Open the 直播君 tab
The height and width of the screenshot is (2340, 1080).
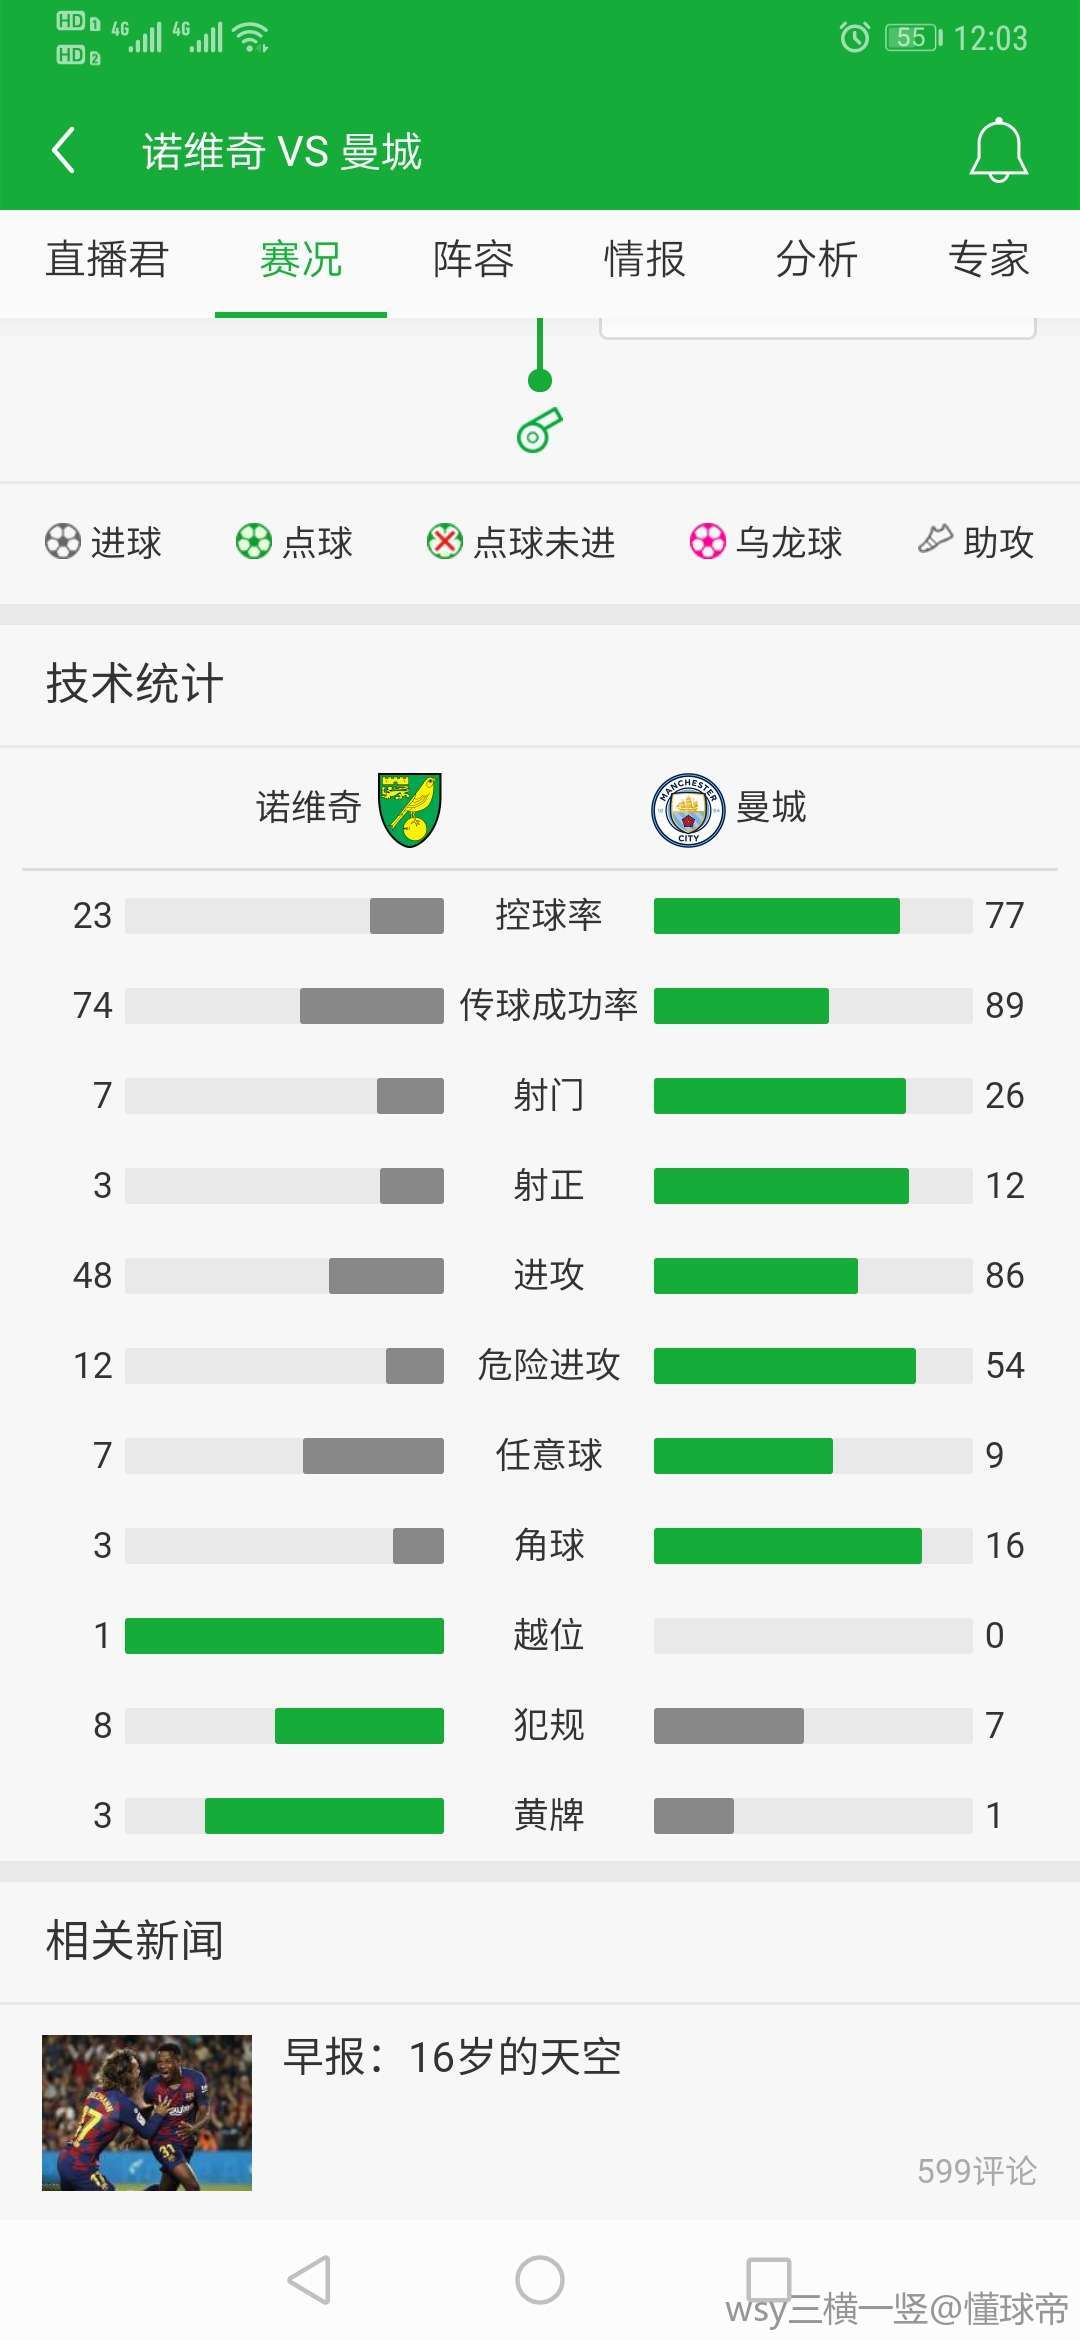107,260
